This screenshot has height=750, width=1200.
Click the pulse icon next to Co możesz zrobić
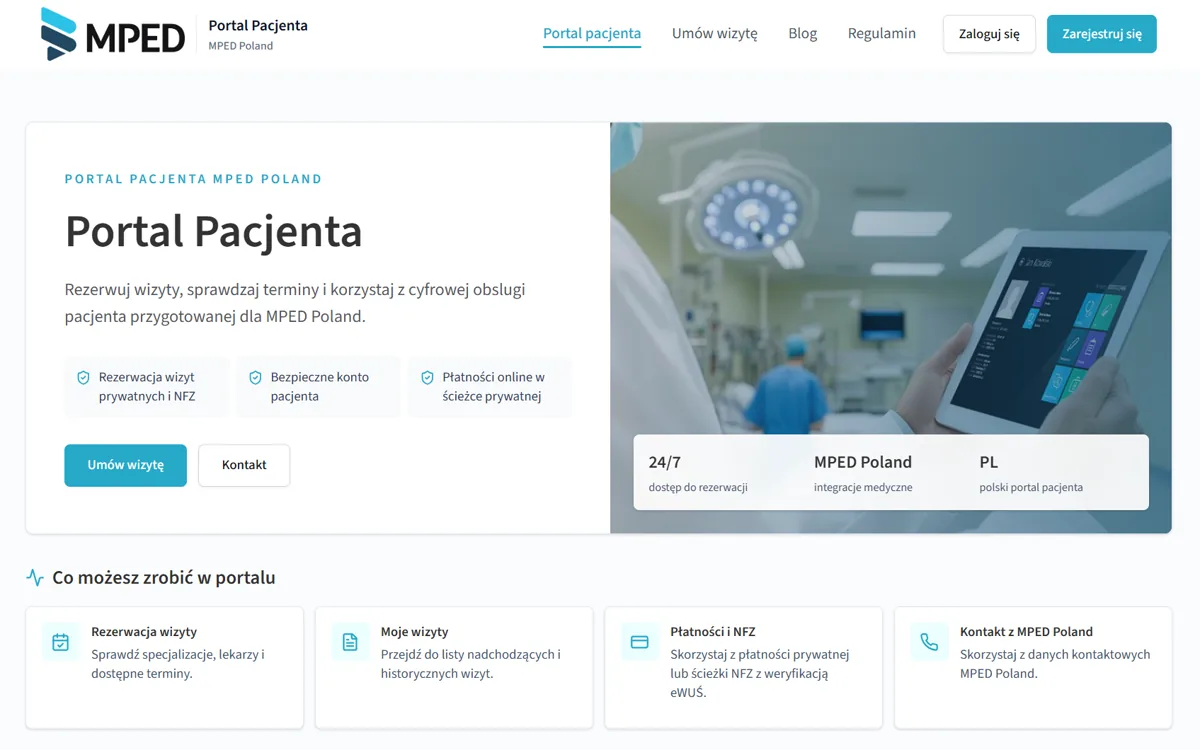point(35,578)
